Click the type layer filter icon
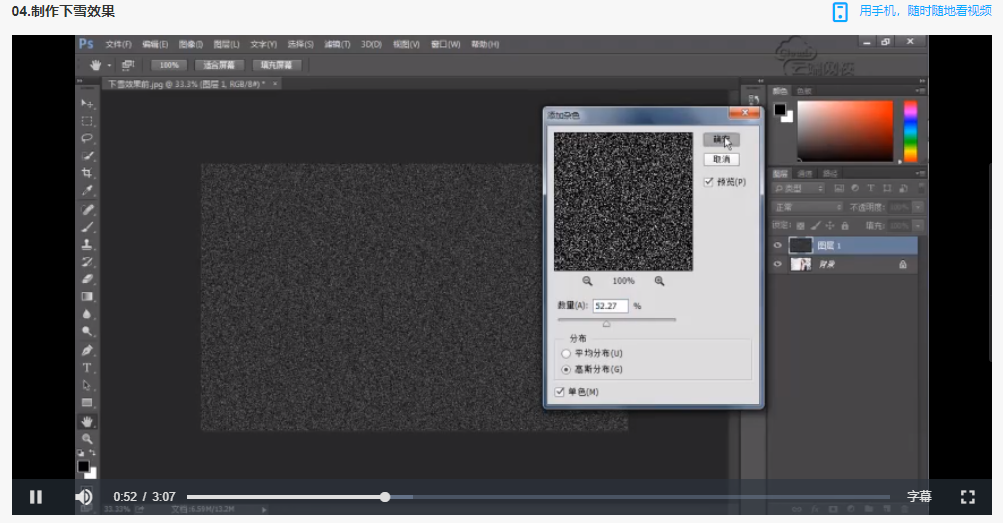Screen dimensions: 1003x523 pyautogui.click(x=871, y=189)
